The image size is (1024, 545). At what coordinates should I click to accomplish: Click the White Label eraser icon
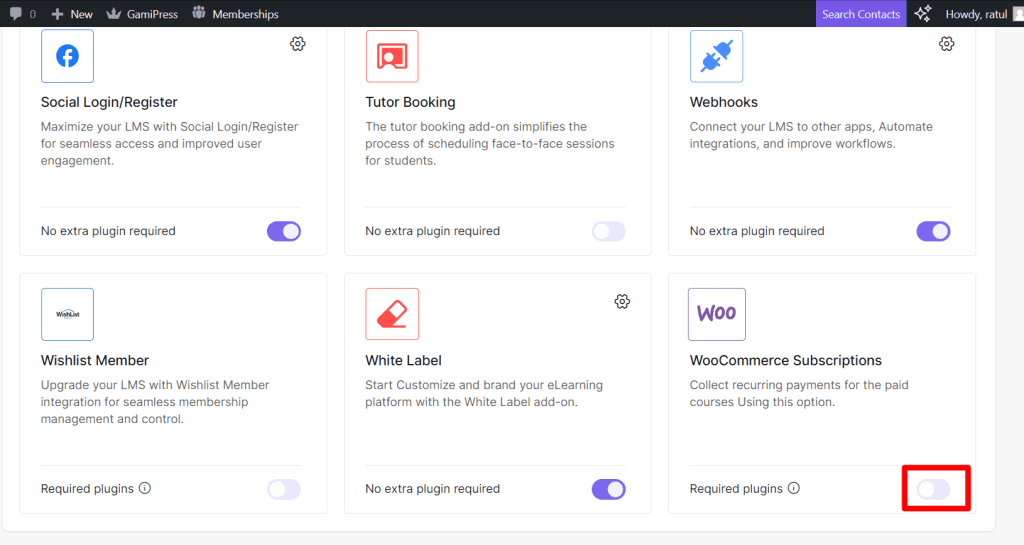coord(392,314)
